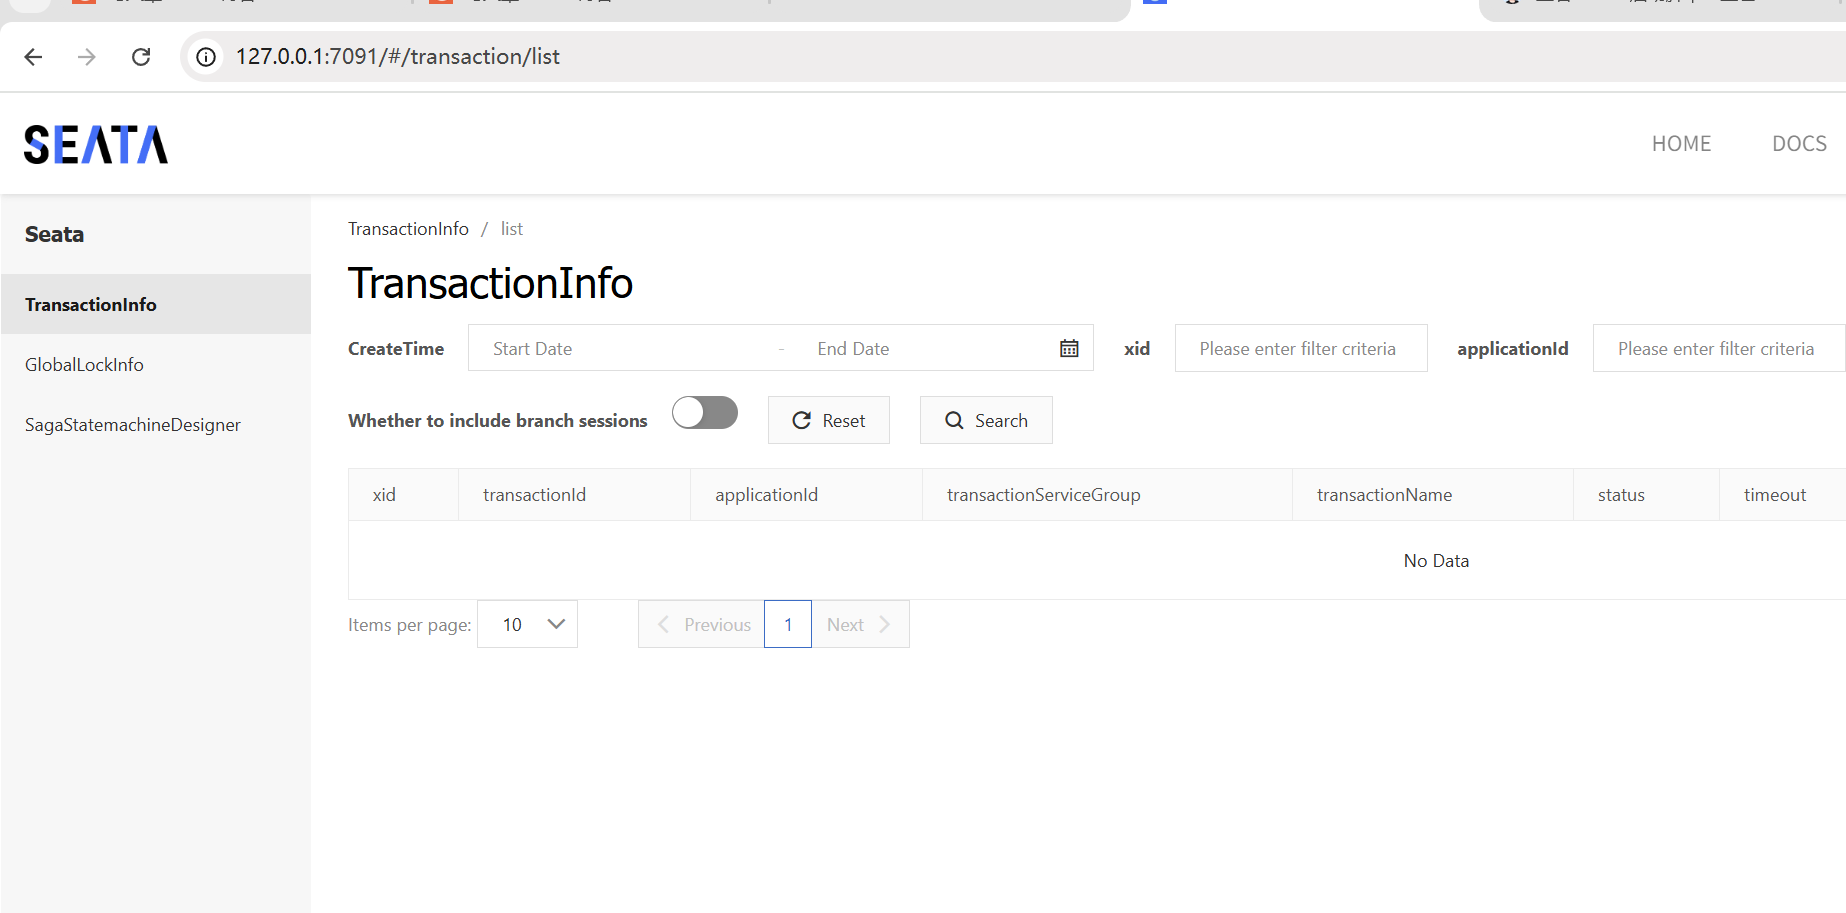Open the DOCS nav link
Image resolution: width=1846 pixels, height=913 pixels.
(x=1799, y=144)
